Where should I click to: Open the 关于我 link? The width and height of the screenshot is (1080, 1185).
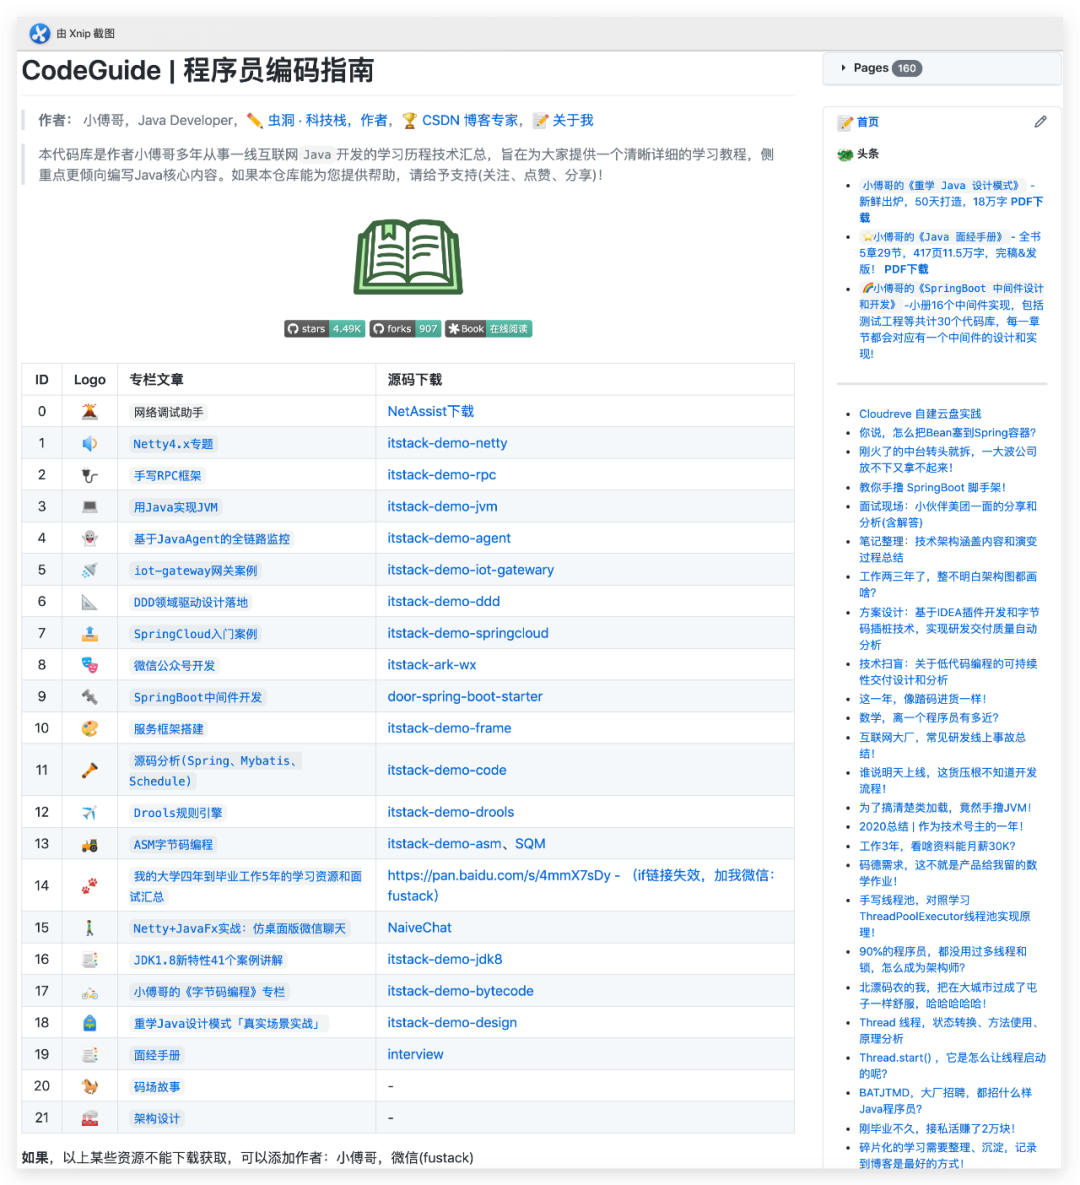click(x=572, y=120)
